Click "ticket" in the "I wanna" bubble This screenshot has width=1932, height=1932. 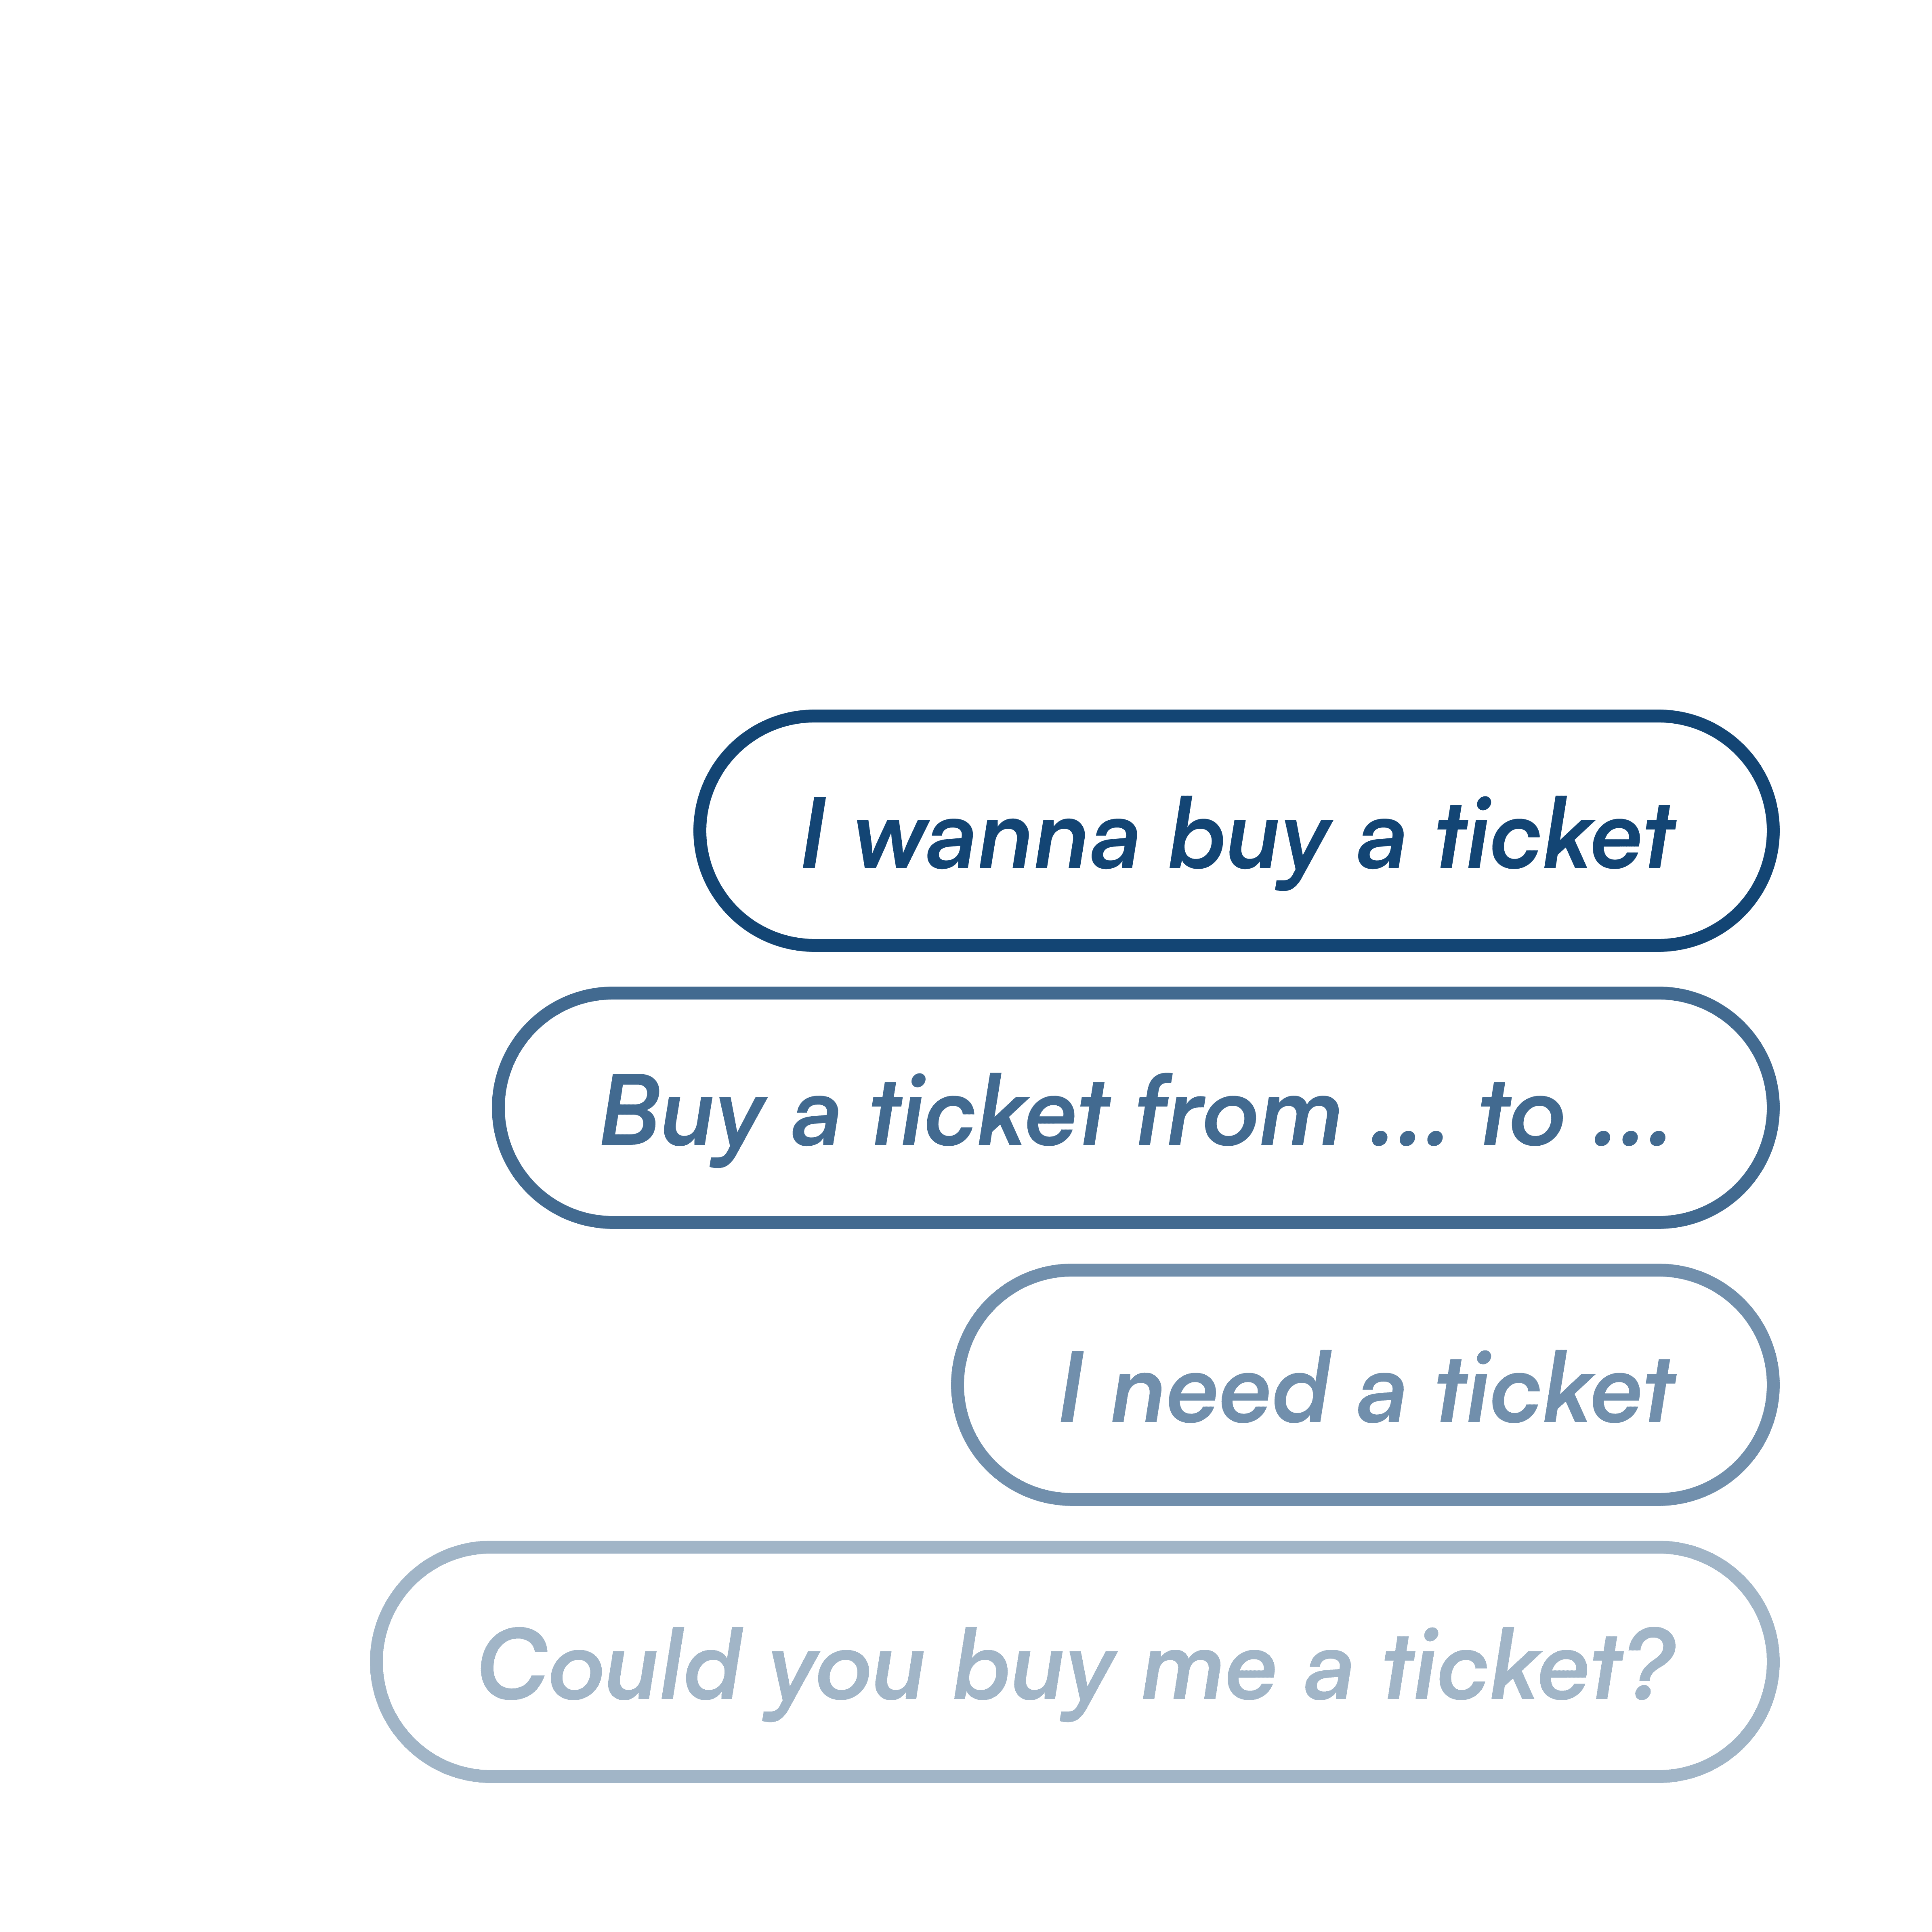[1555, 833]
